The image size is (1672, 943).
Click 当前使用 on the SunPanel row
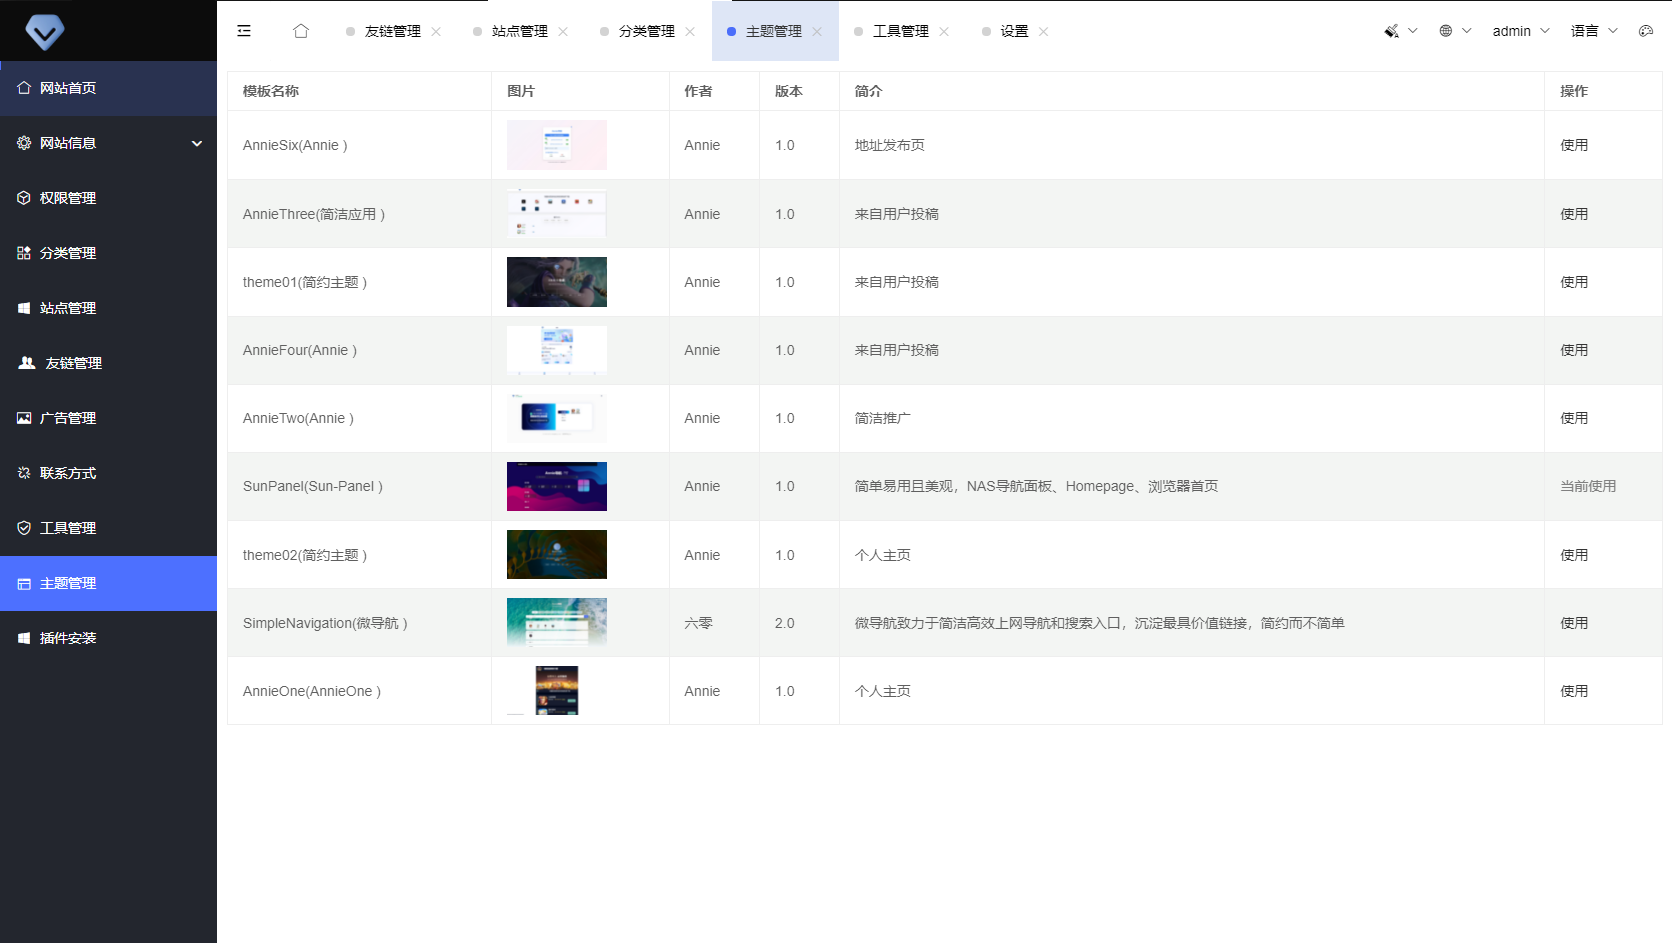pyautogui.click(x=1588, y=486)
